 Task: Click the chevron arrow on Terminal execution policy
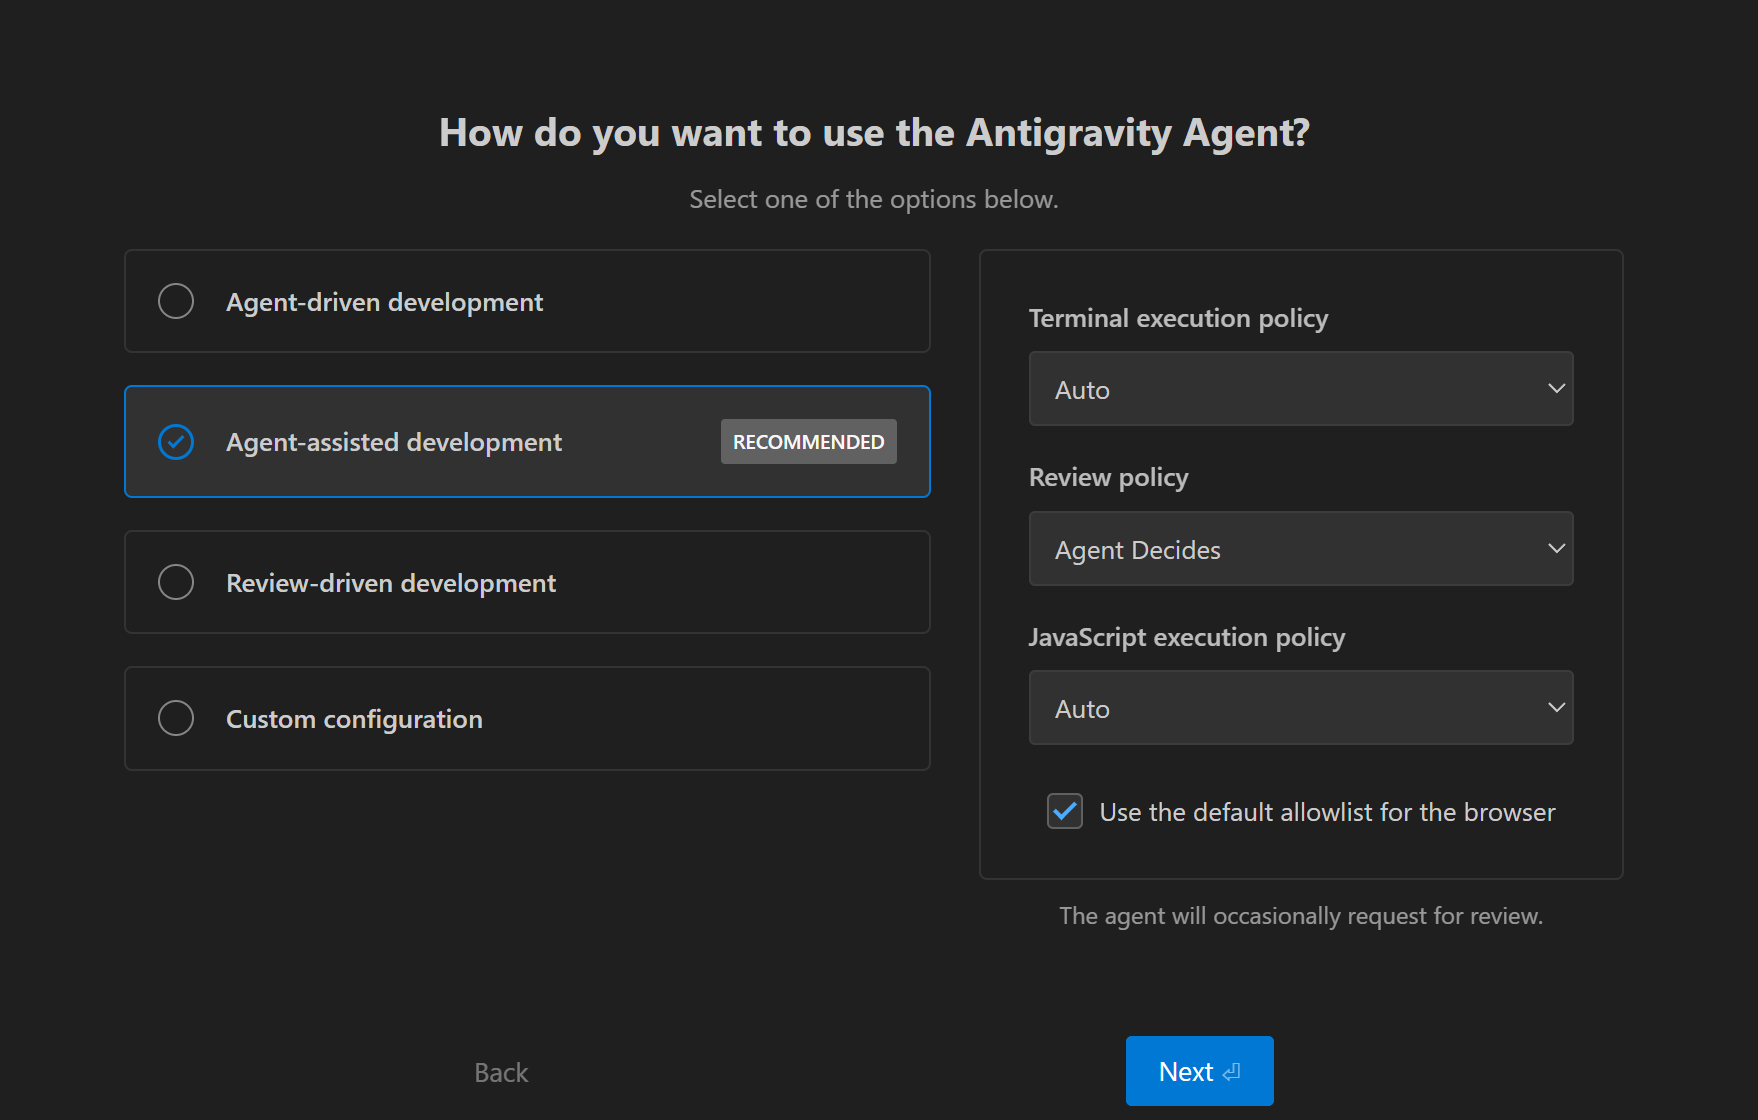point(1556,388)
